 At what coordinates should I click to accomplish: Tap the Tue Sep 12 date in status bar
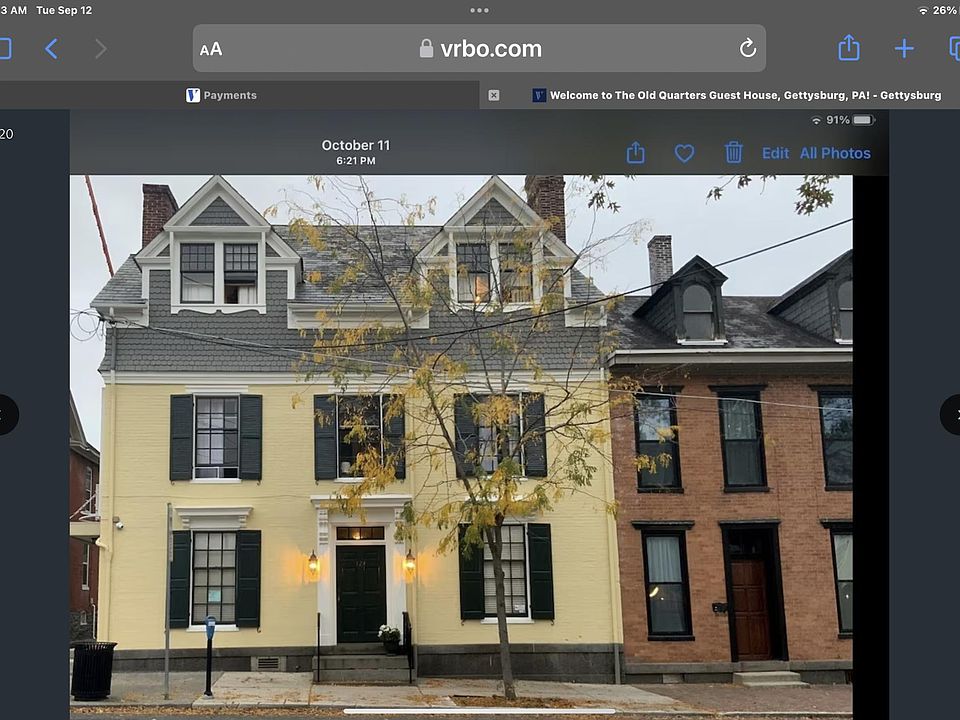tap(64, 10)
